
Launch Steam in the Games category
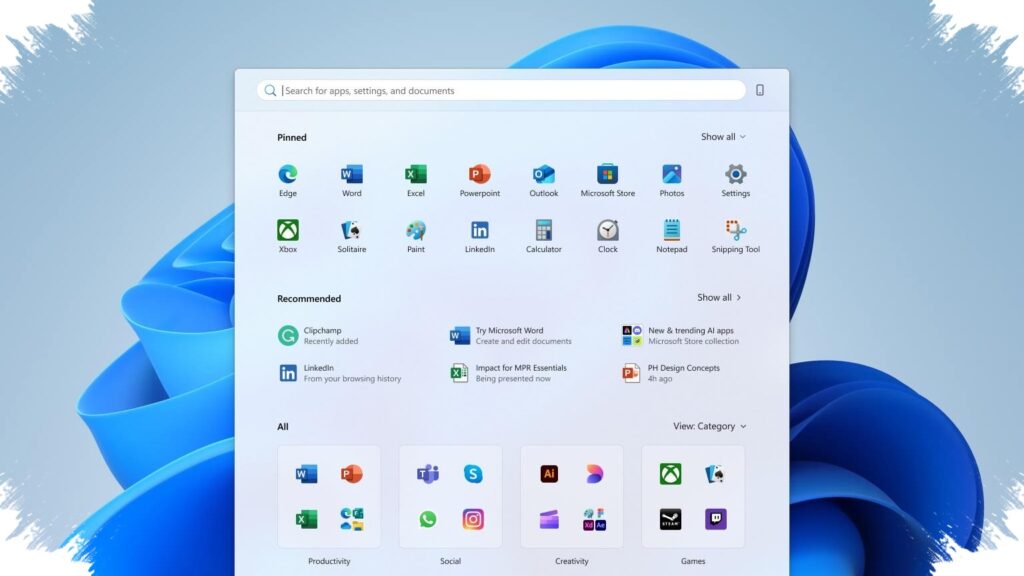point(671,519)
